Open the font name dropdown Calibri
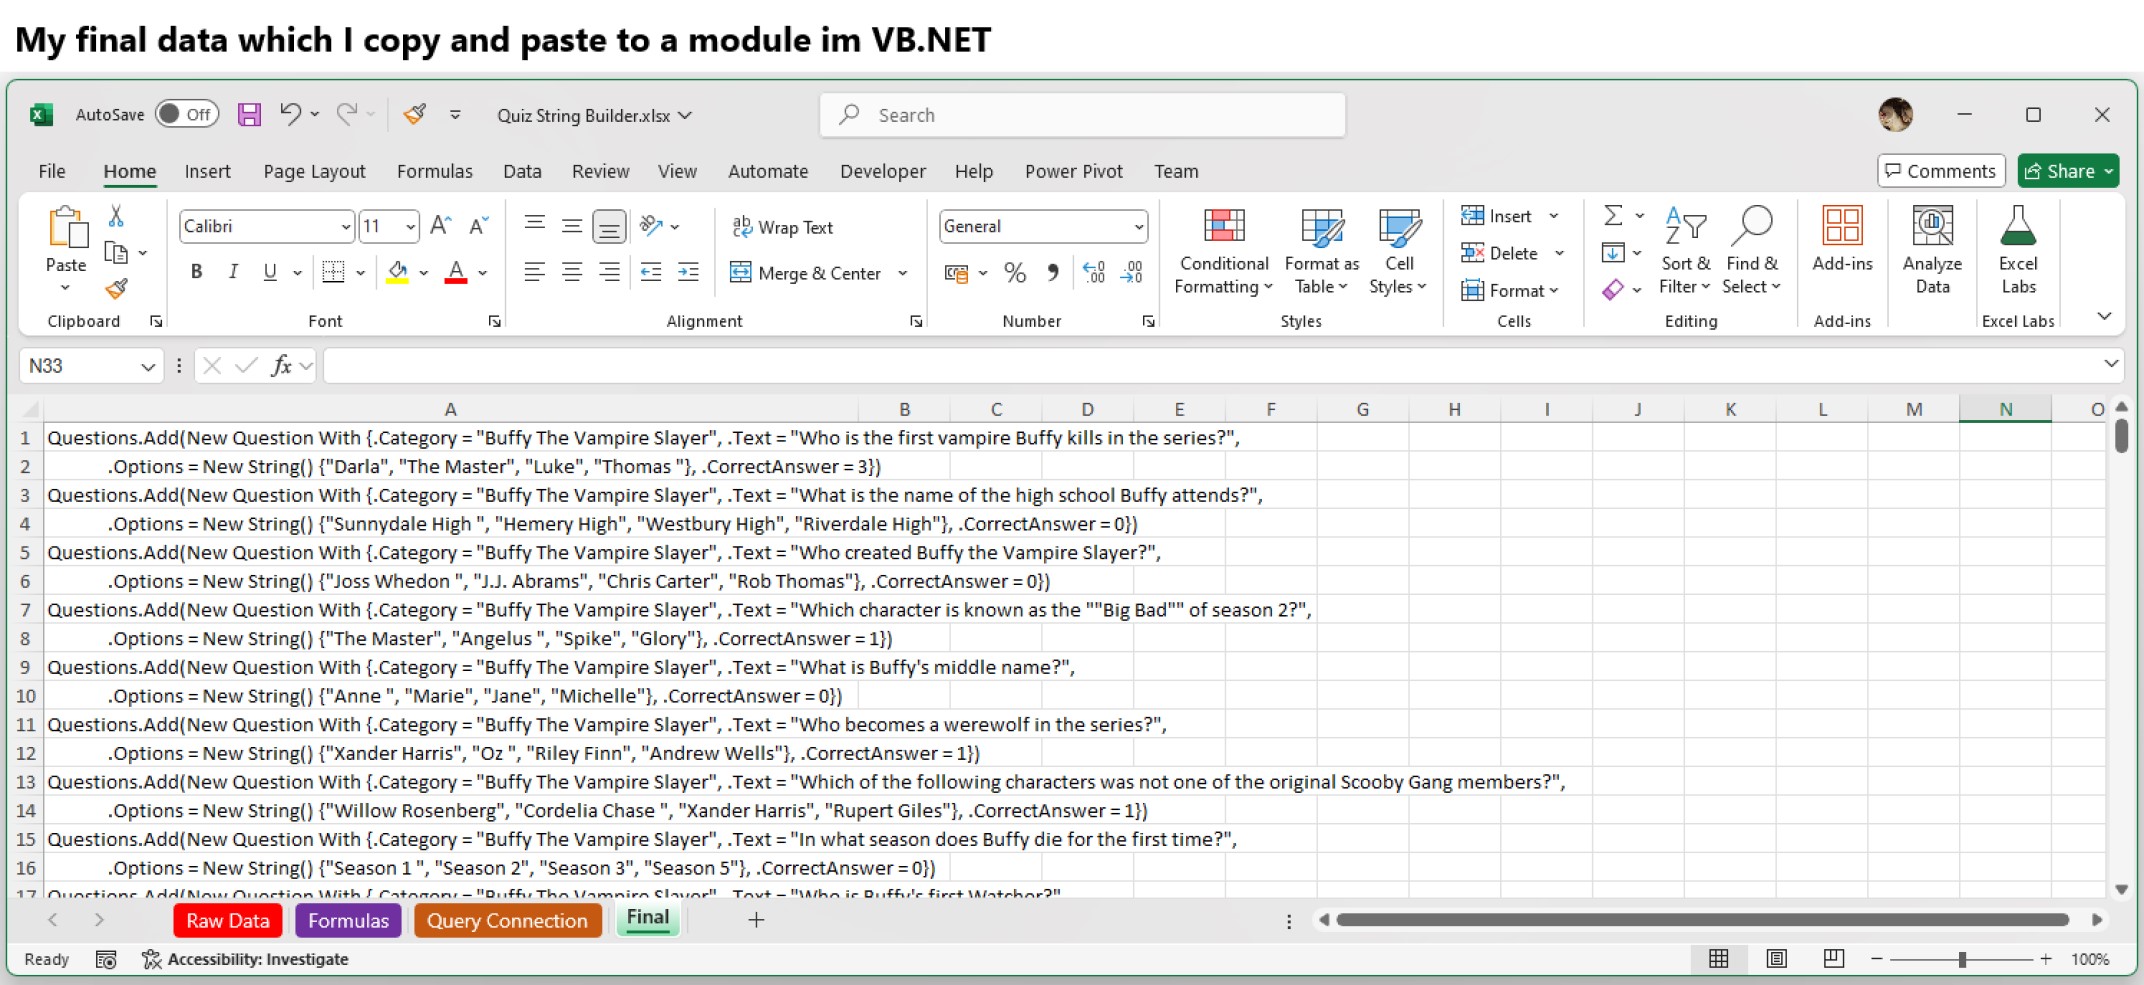Image resolution: width=2144 pixels, height=985 pixels. tap(345, 227)
